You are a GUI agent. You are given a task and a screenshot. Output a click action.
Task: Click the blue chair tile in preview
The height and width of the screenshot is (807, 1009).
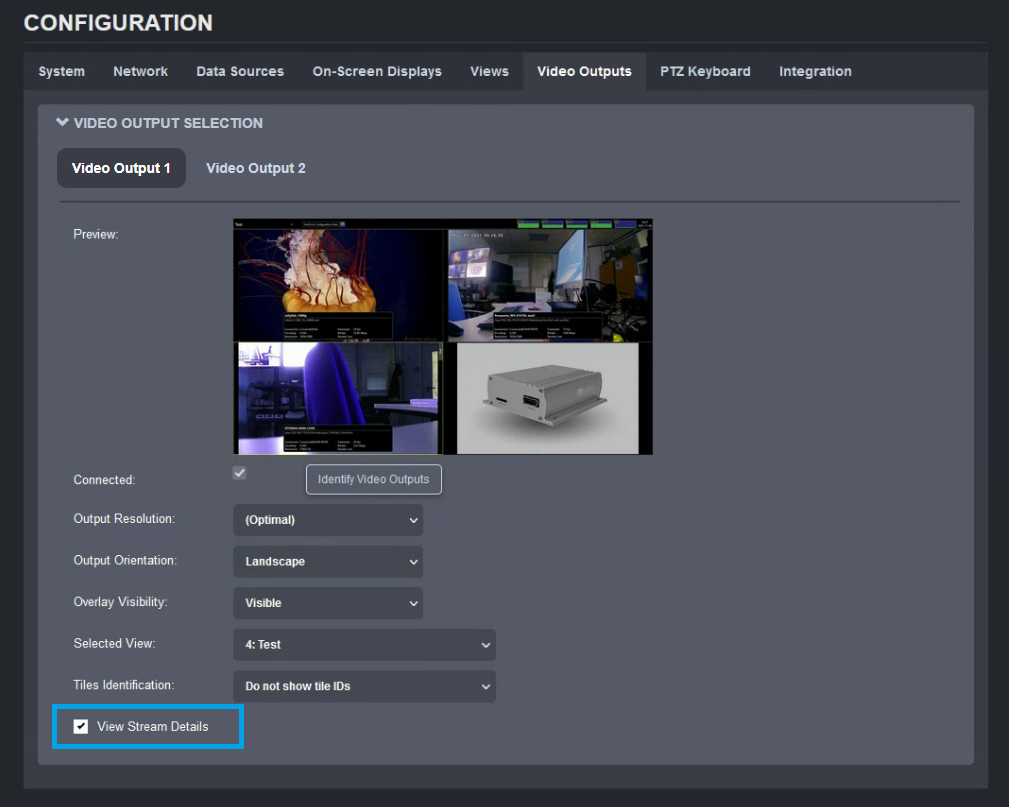click(x=340, y=398)
